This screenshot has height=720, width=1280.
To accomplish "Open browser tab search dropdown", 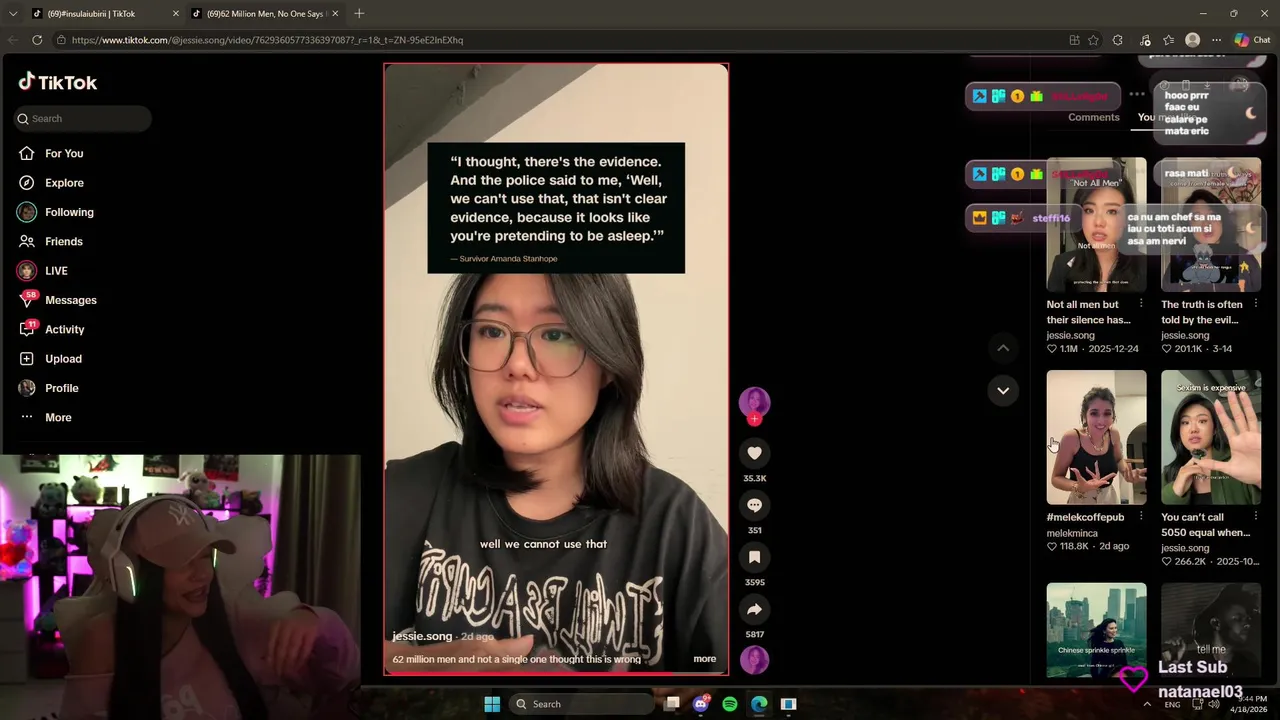I will pos(13,13).
